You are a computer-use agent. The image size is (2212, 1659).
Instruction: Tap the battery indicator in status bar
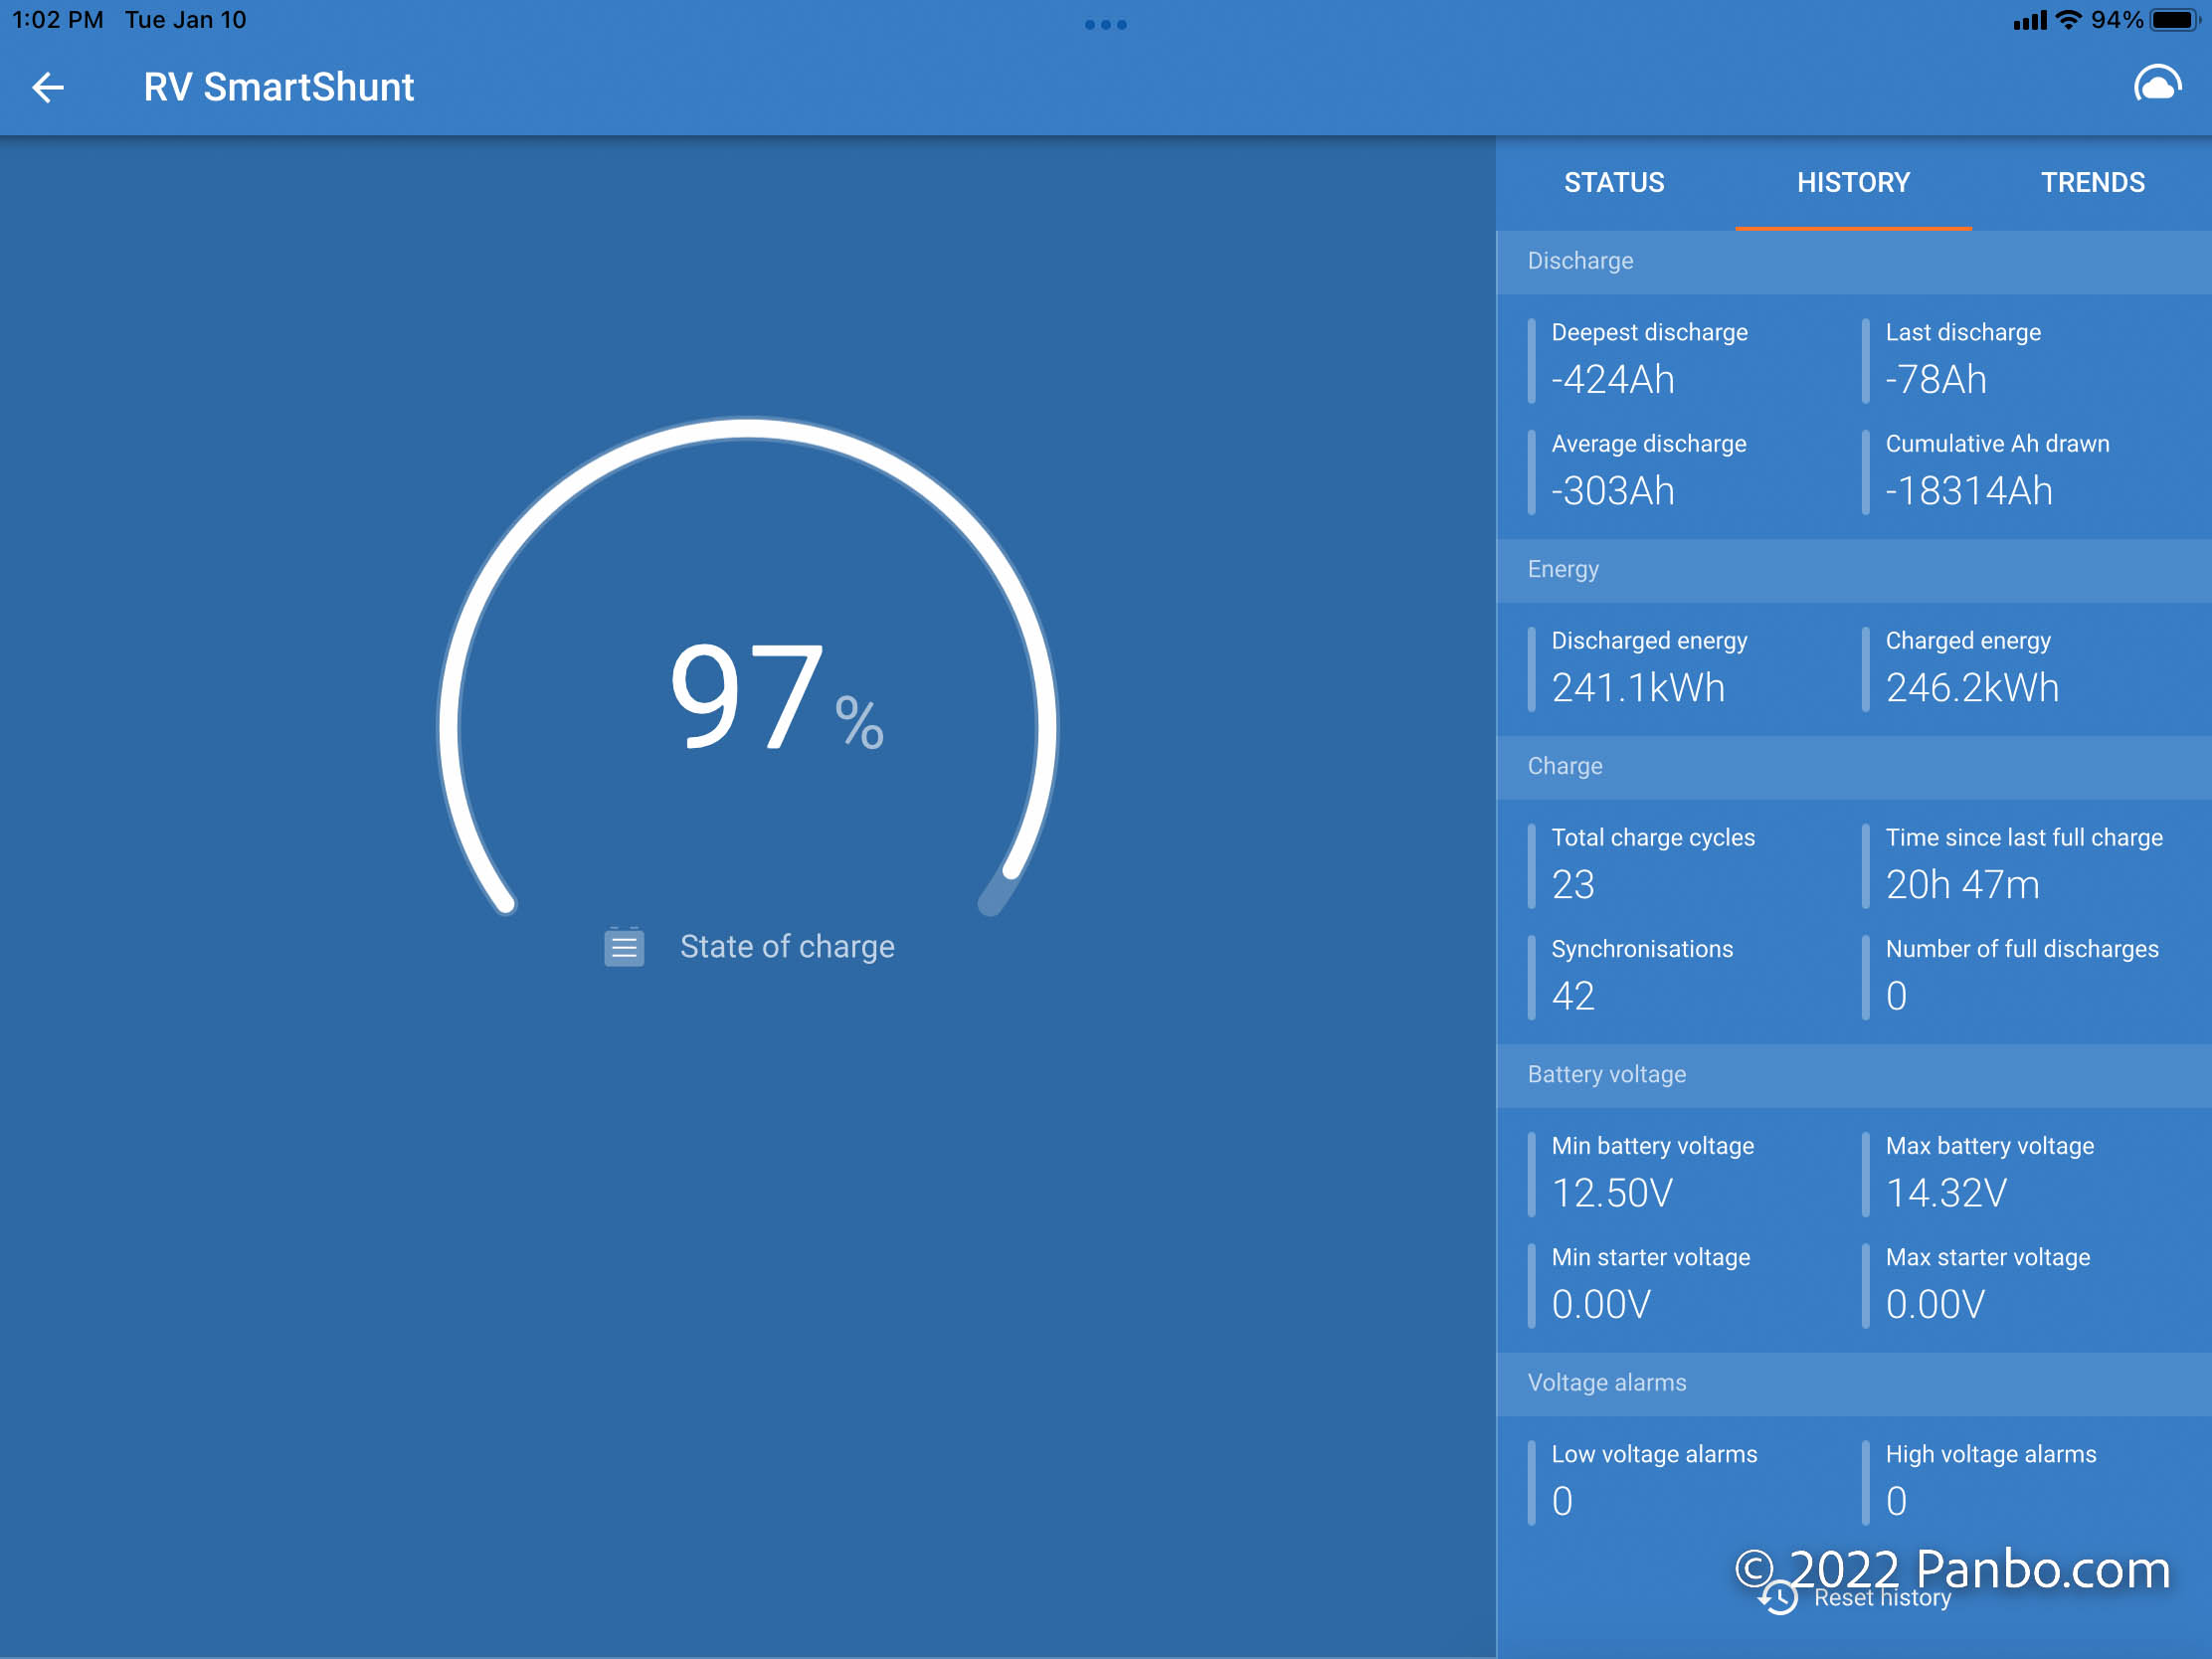click(2177, 20)
